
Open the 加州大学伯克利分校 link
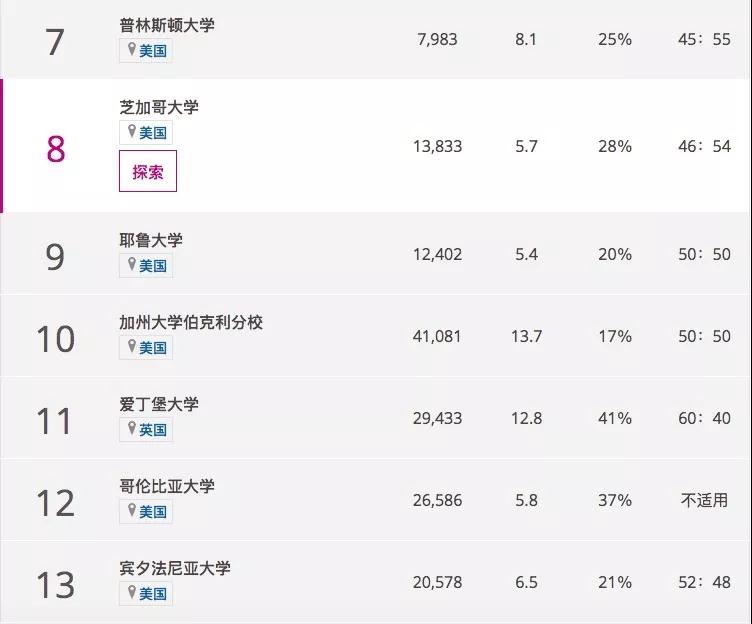click(x=191, y=322)
